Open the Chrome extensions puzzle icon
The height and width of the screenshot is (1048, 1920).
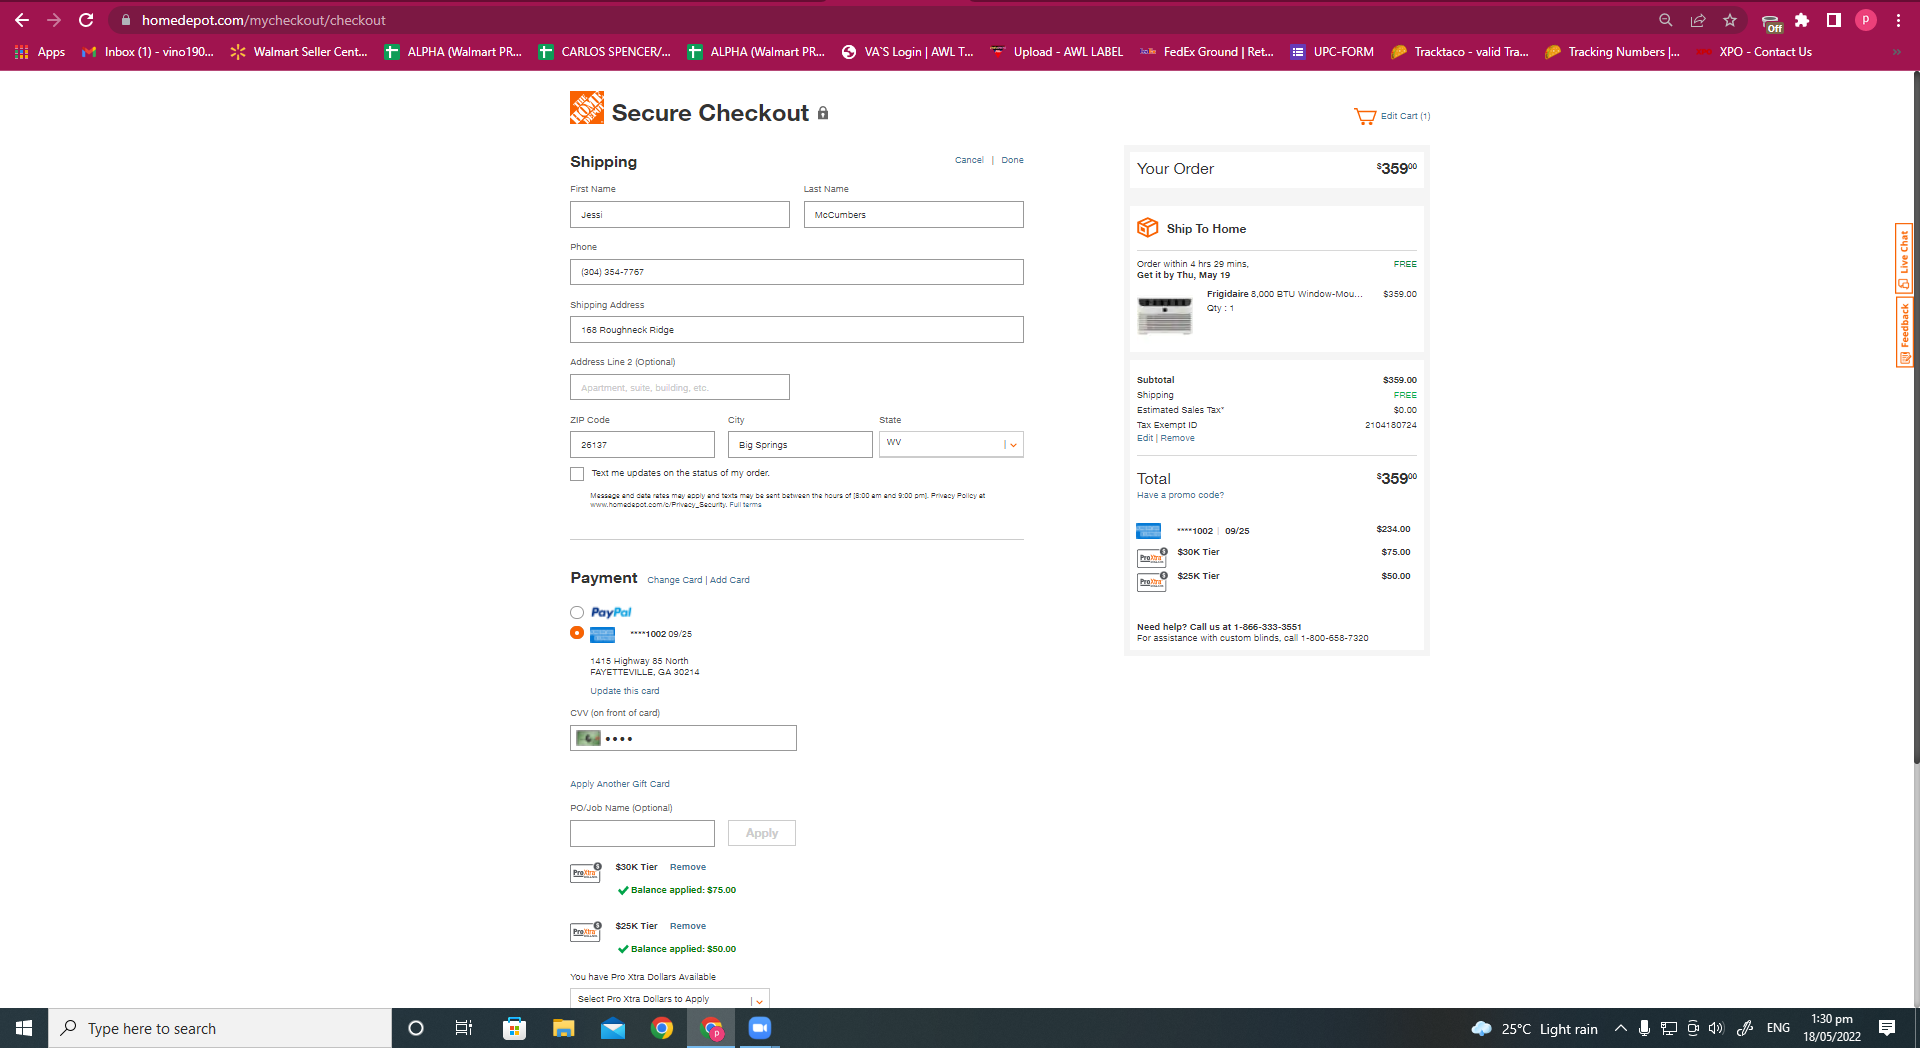click(1802, 20)
